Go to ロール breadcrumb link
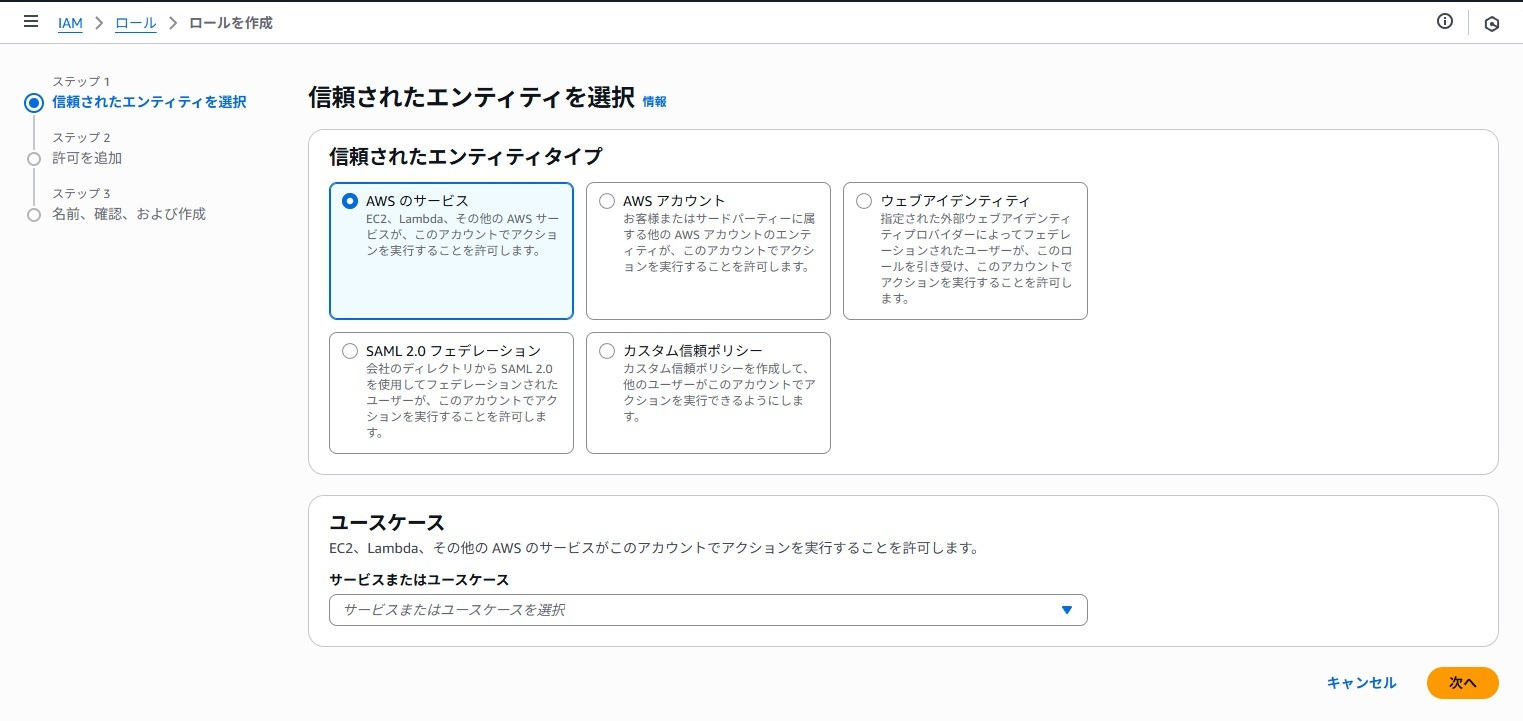This screenshot has width=1523, height=721. tap(135, 23)
